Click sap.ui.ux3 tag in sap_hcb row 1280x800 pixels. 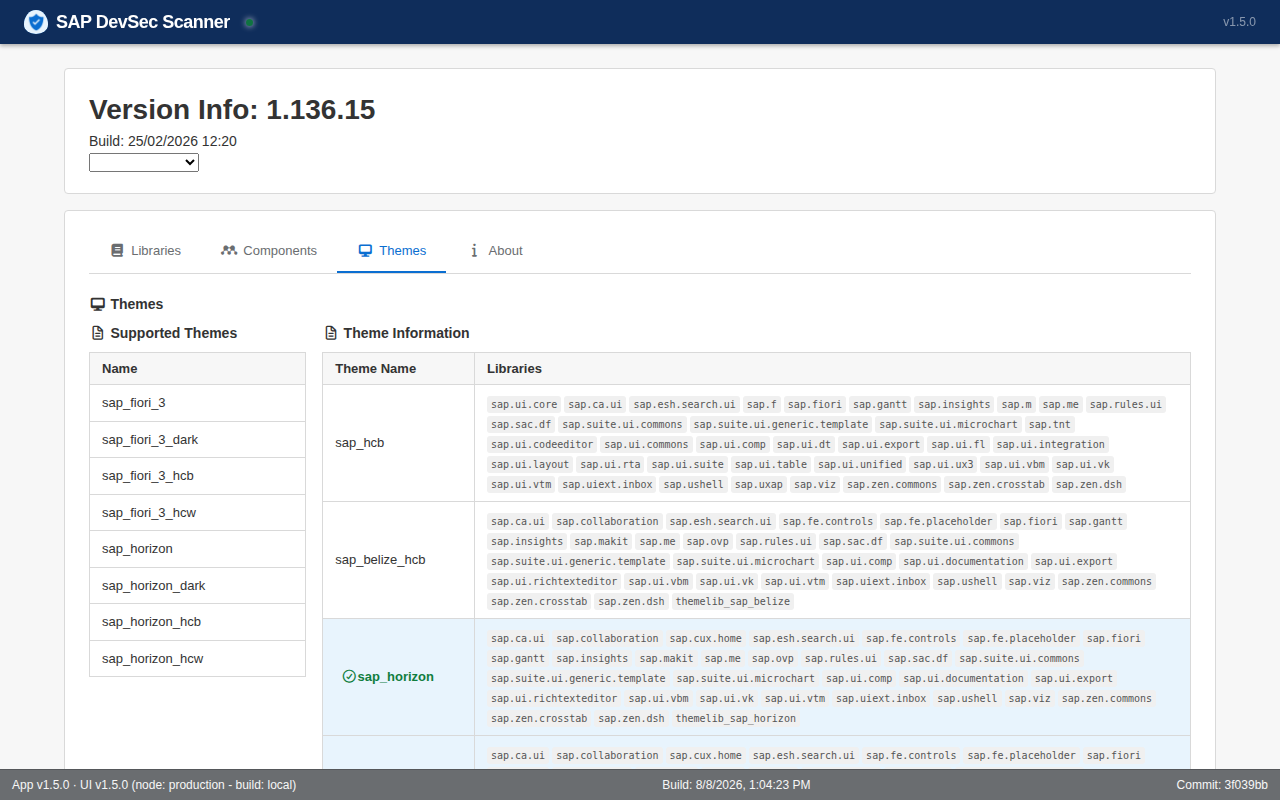(x=943, y=465)
